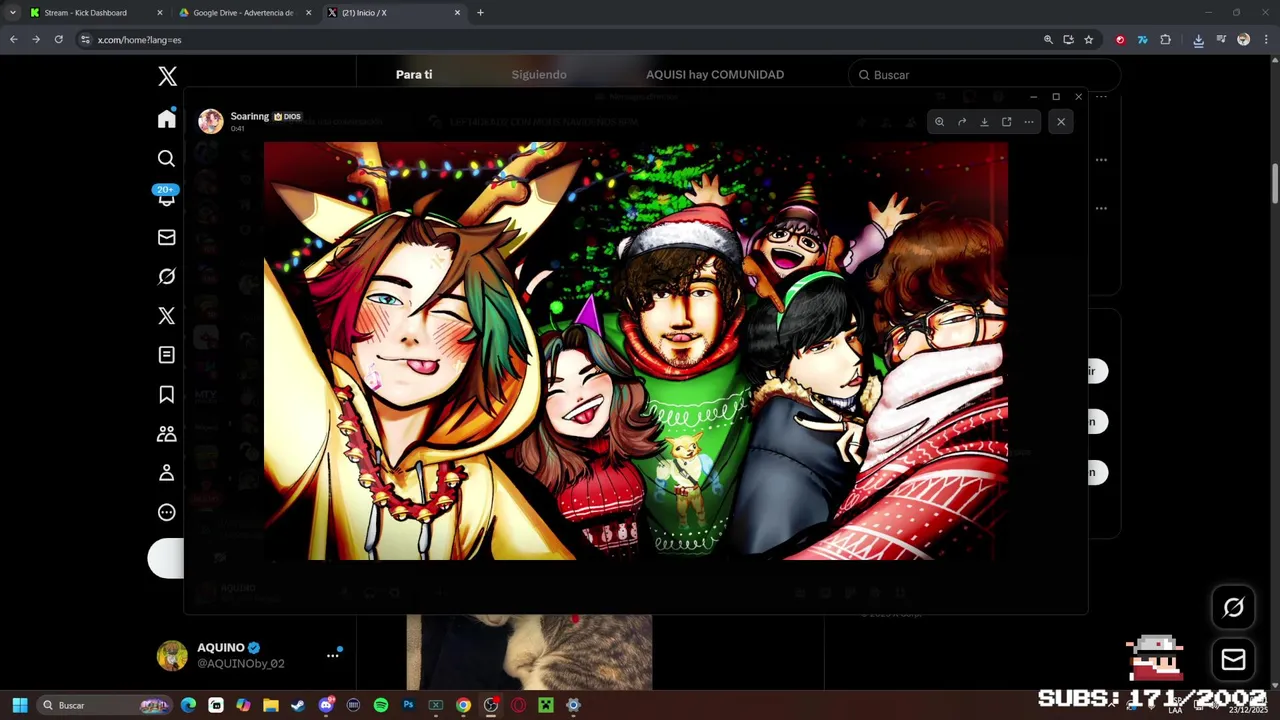The height and width of the screenshot is (720, 1280).
Task: Open Grok from the X sidebar
Action: [167, 276]
